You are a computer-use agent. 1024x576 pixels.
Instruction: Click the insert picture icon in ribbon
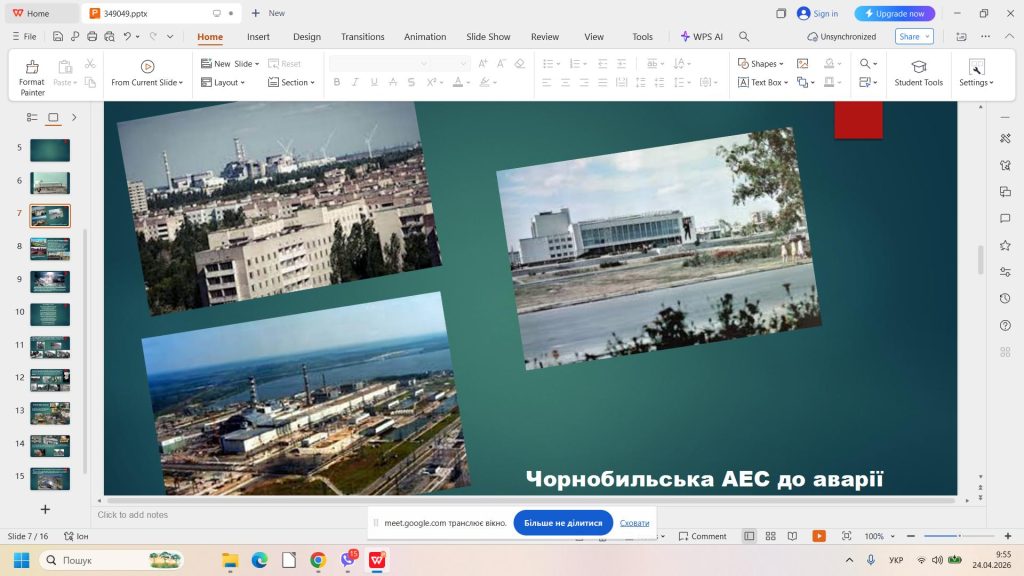(x=802, y=64)
